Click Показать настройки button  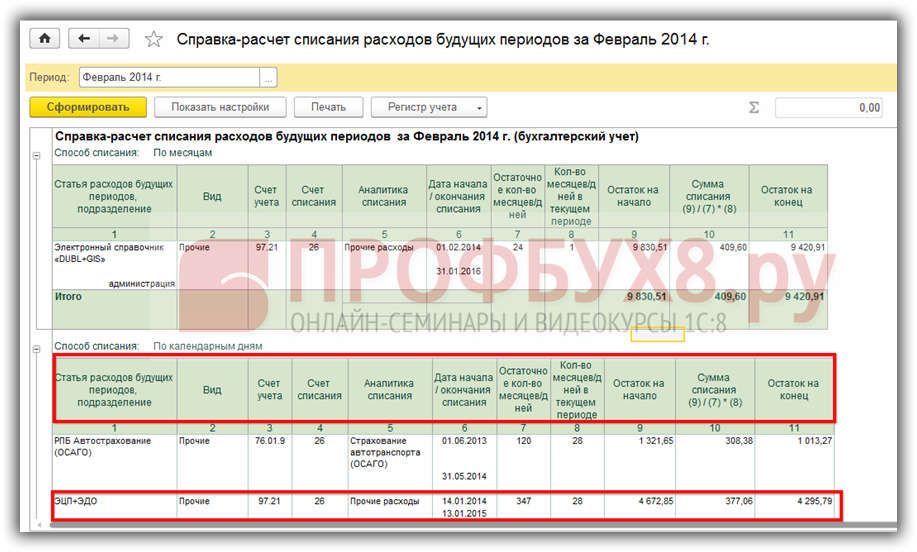click(x=220, y=107)
